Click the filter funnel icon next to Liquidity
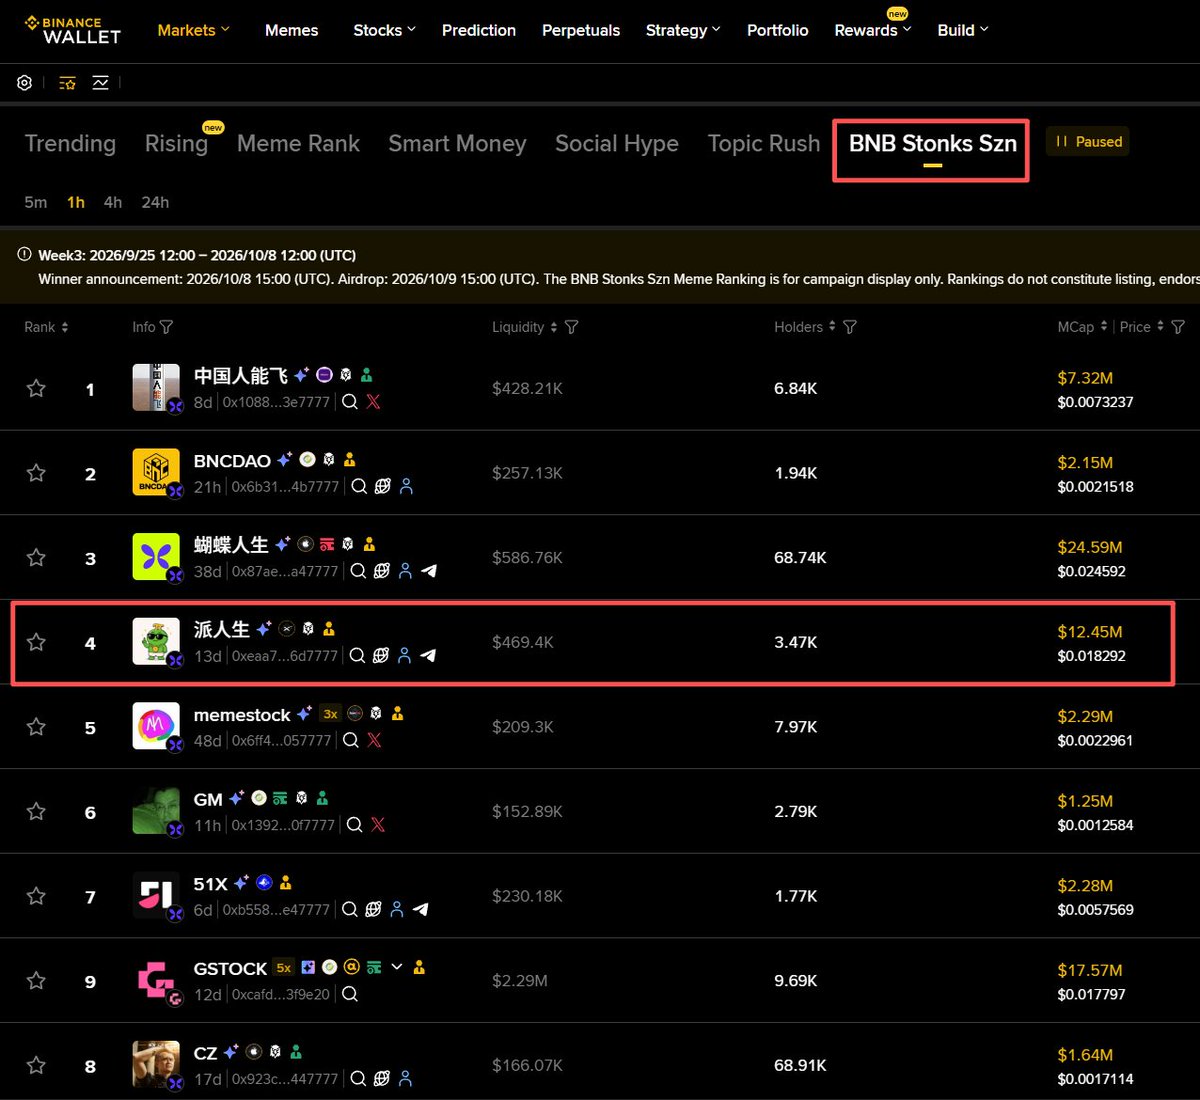This screenshot has height=1100, width=1200. coord(571,327)
